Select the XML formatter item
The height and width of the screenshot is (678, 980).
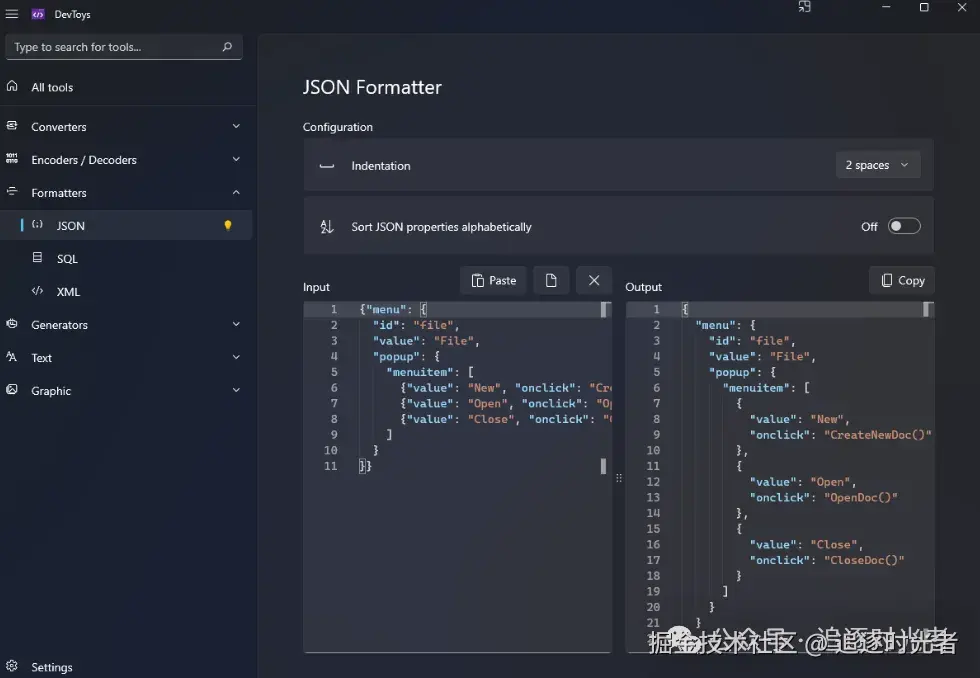point(126,292)
